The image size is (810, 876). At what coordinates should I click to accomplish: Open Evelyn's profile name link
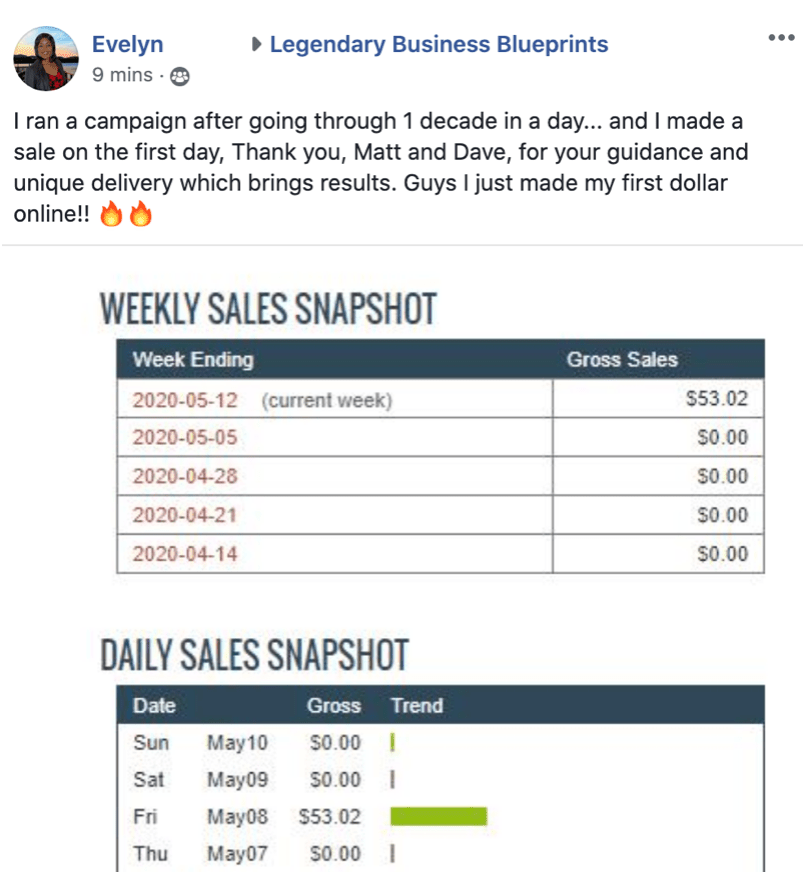click(127, 44)
